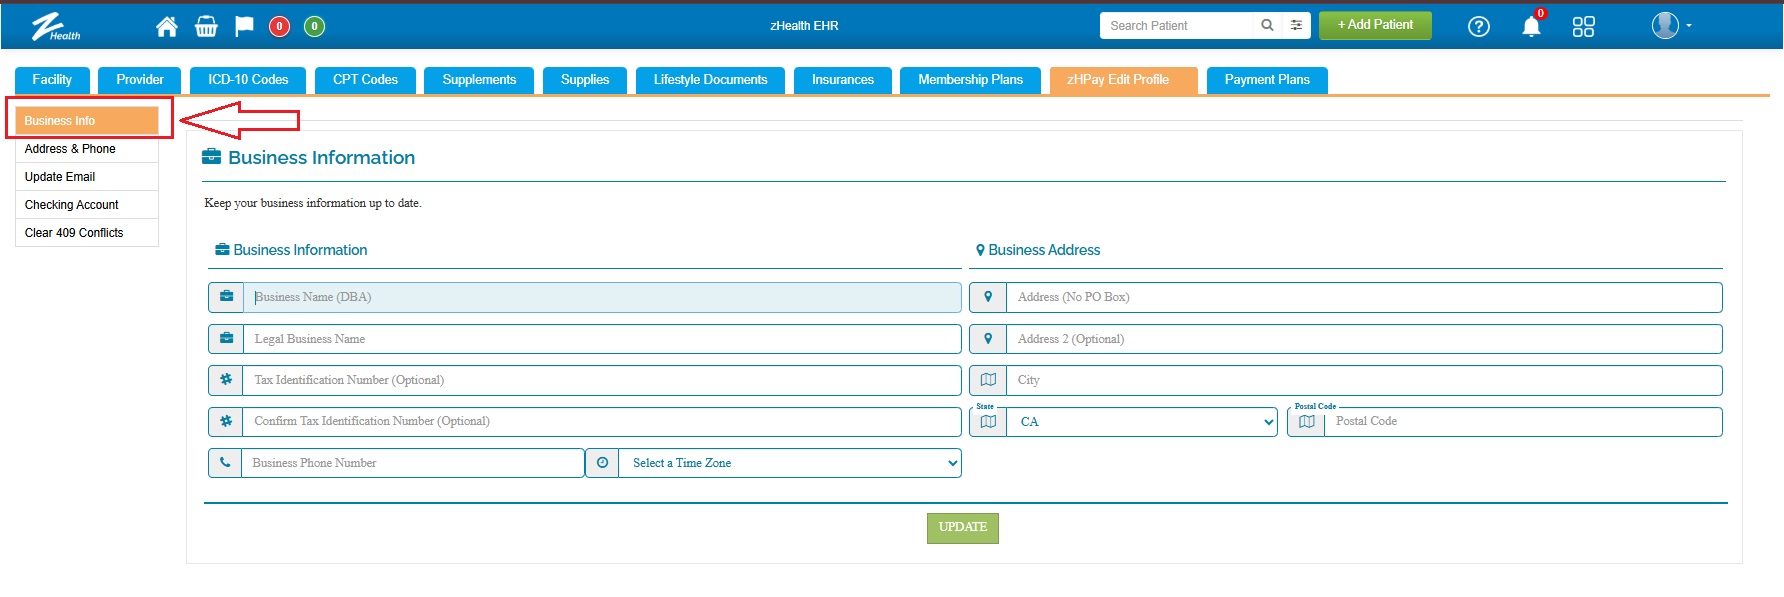The image size is (1784, 597).
Task: Switch to the Membership Plans tab
Action: [970, 80]
